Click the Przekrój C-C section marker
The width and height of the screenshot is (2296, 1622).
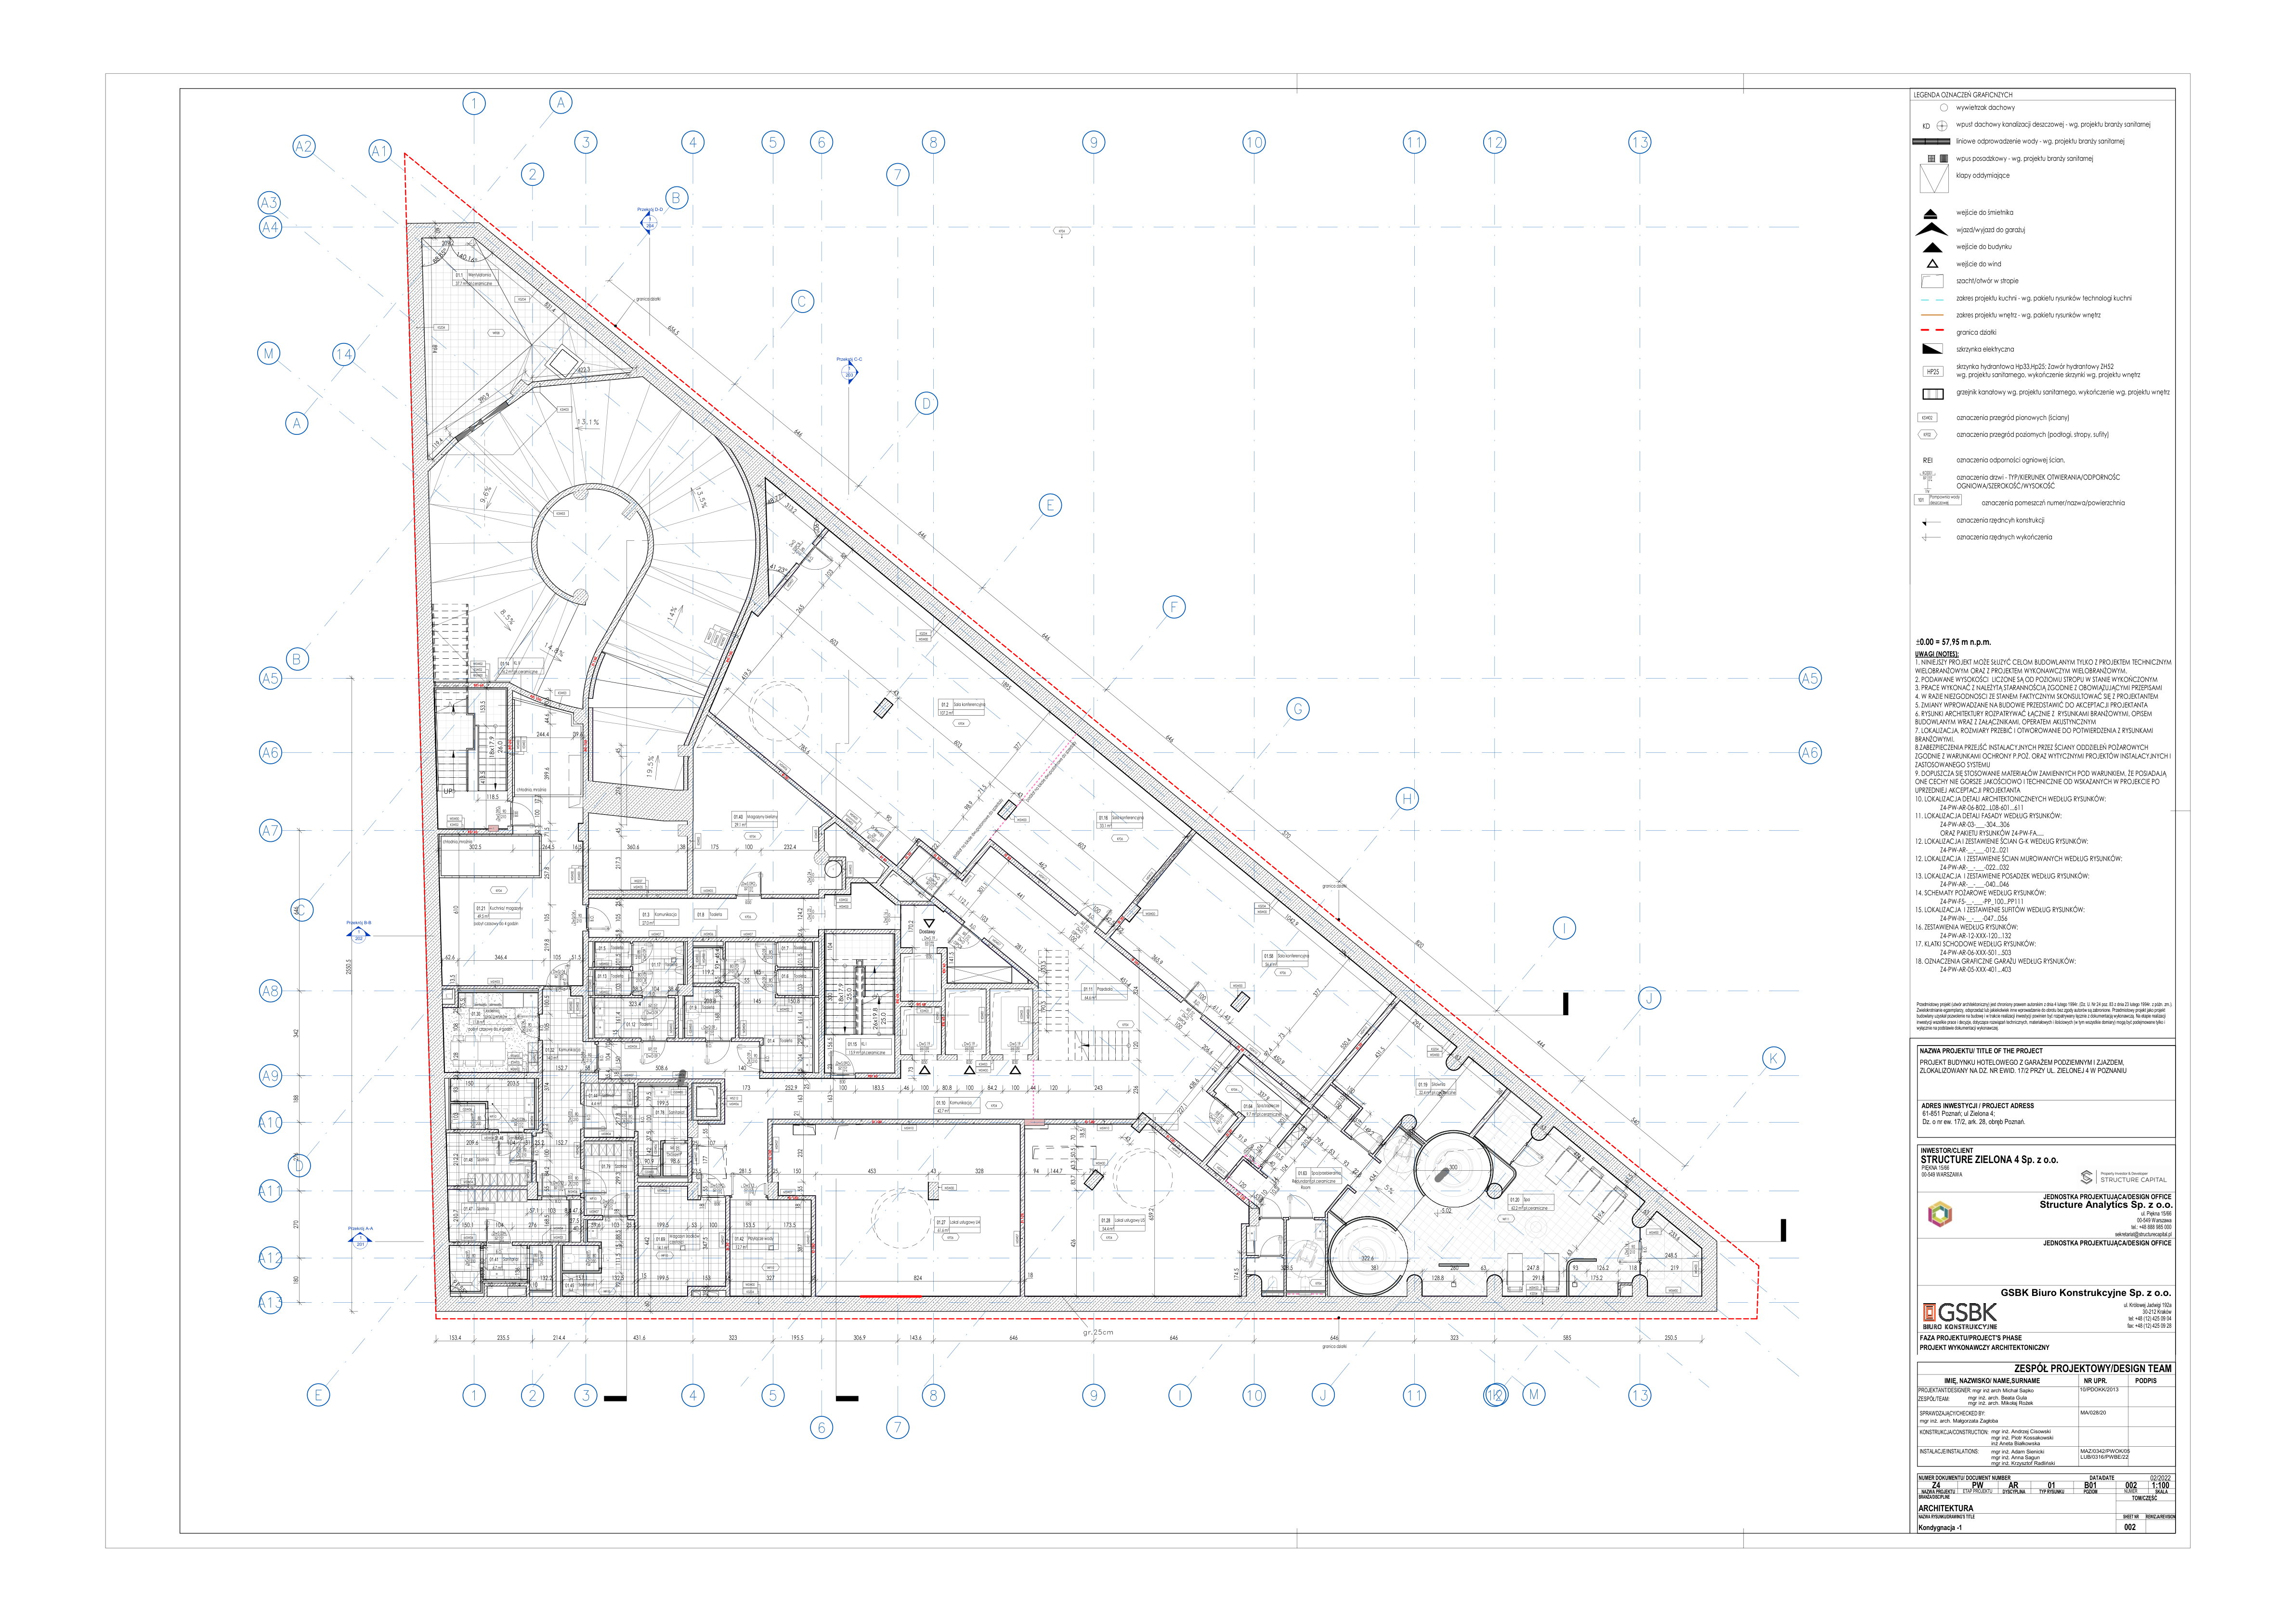pos(849,372)
